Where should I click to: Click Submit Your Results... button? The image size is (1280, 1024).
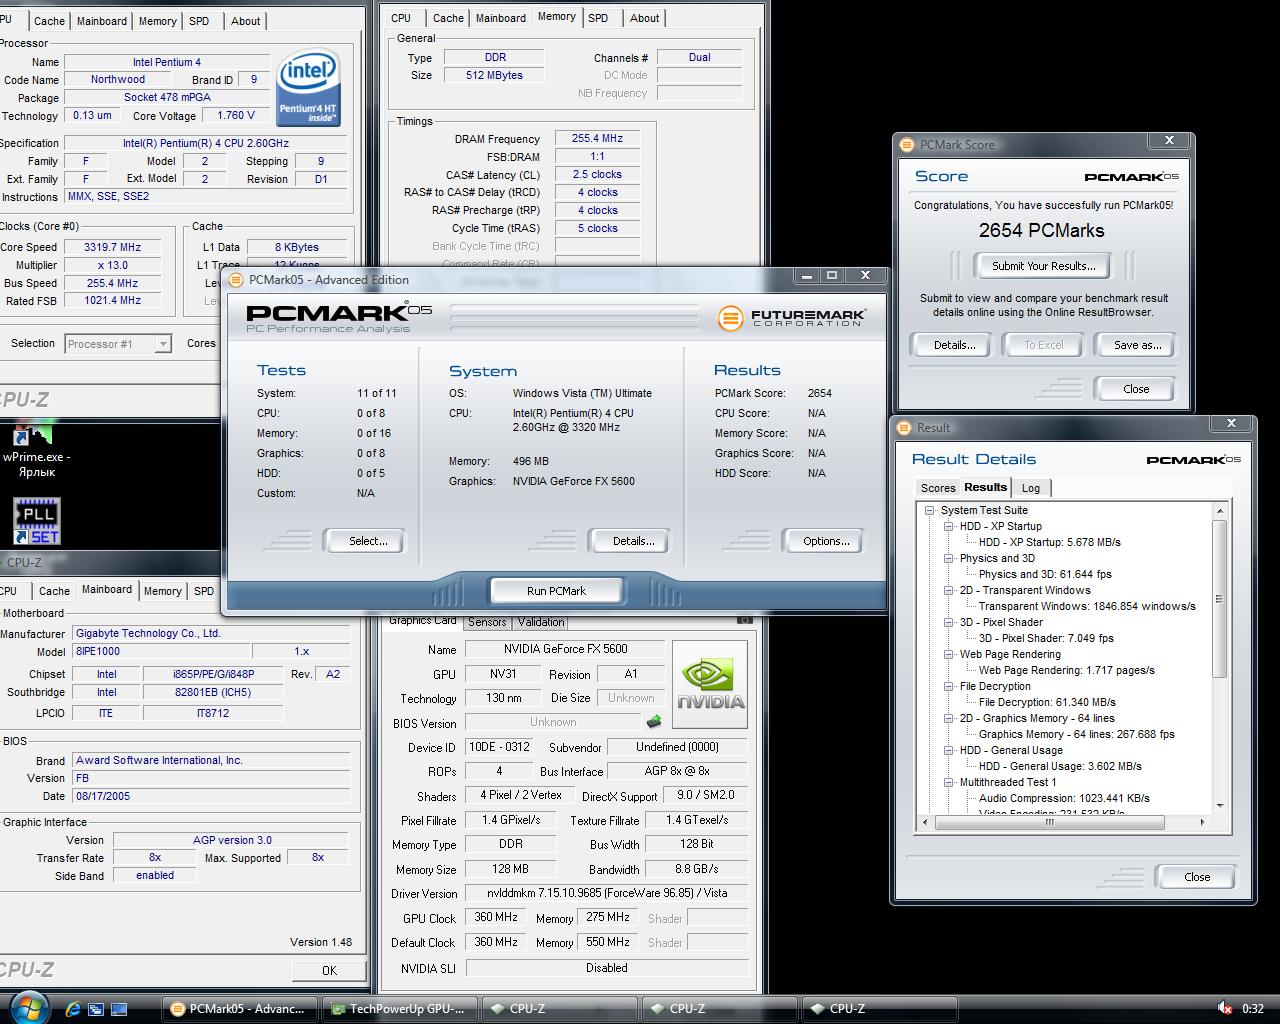tap(1044, 266)
